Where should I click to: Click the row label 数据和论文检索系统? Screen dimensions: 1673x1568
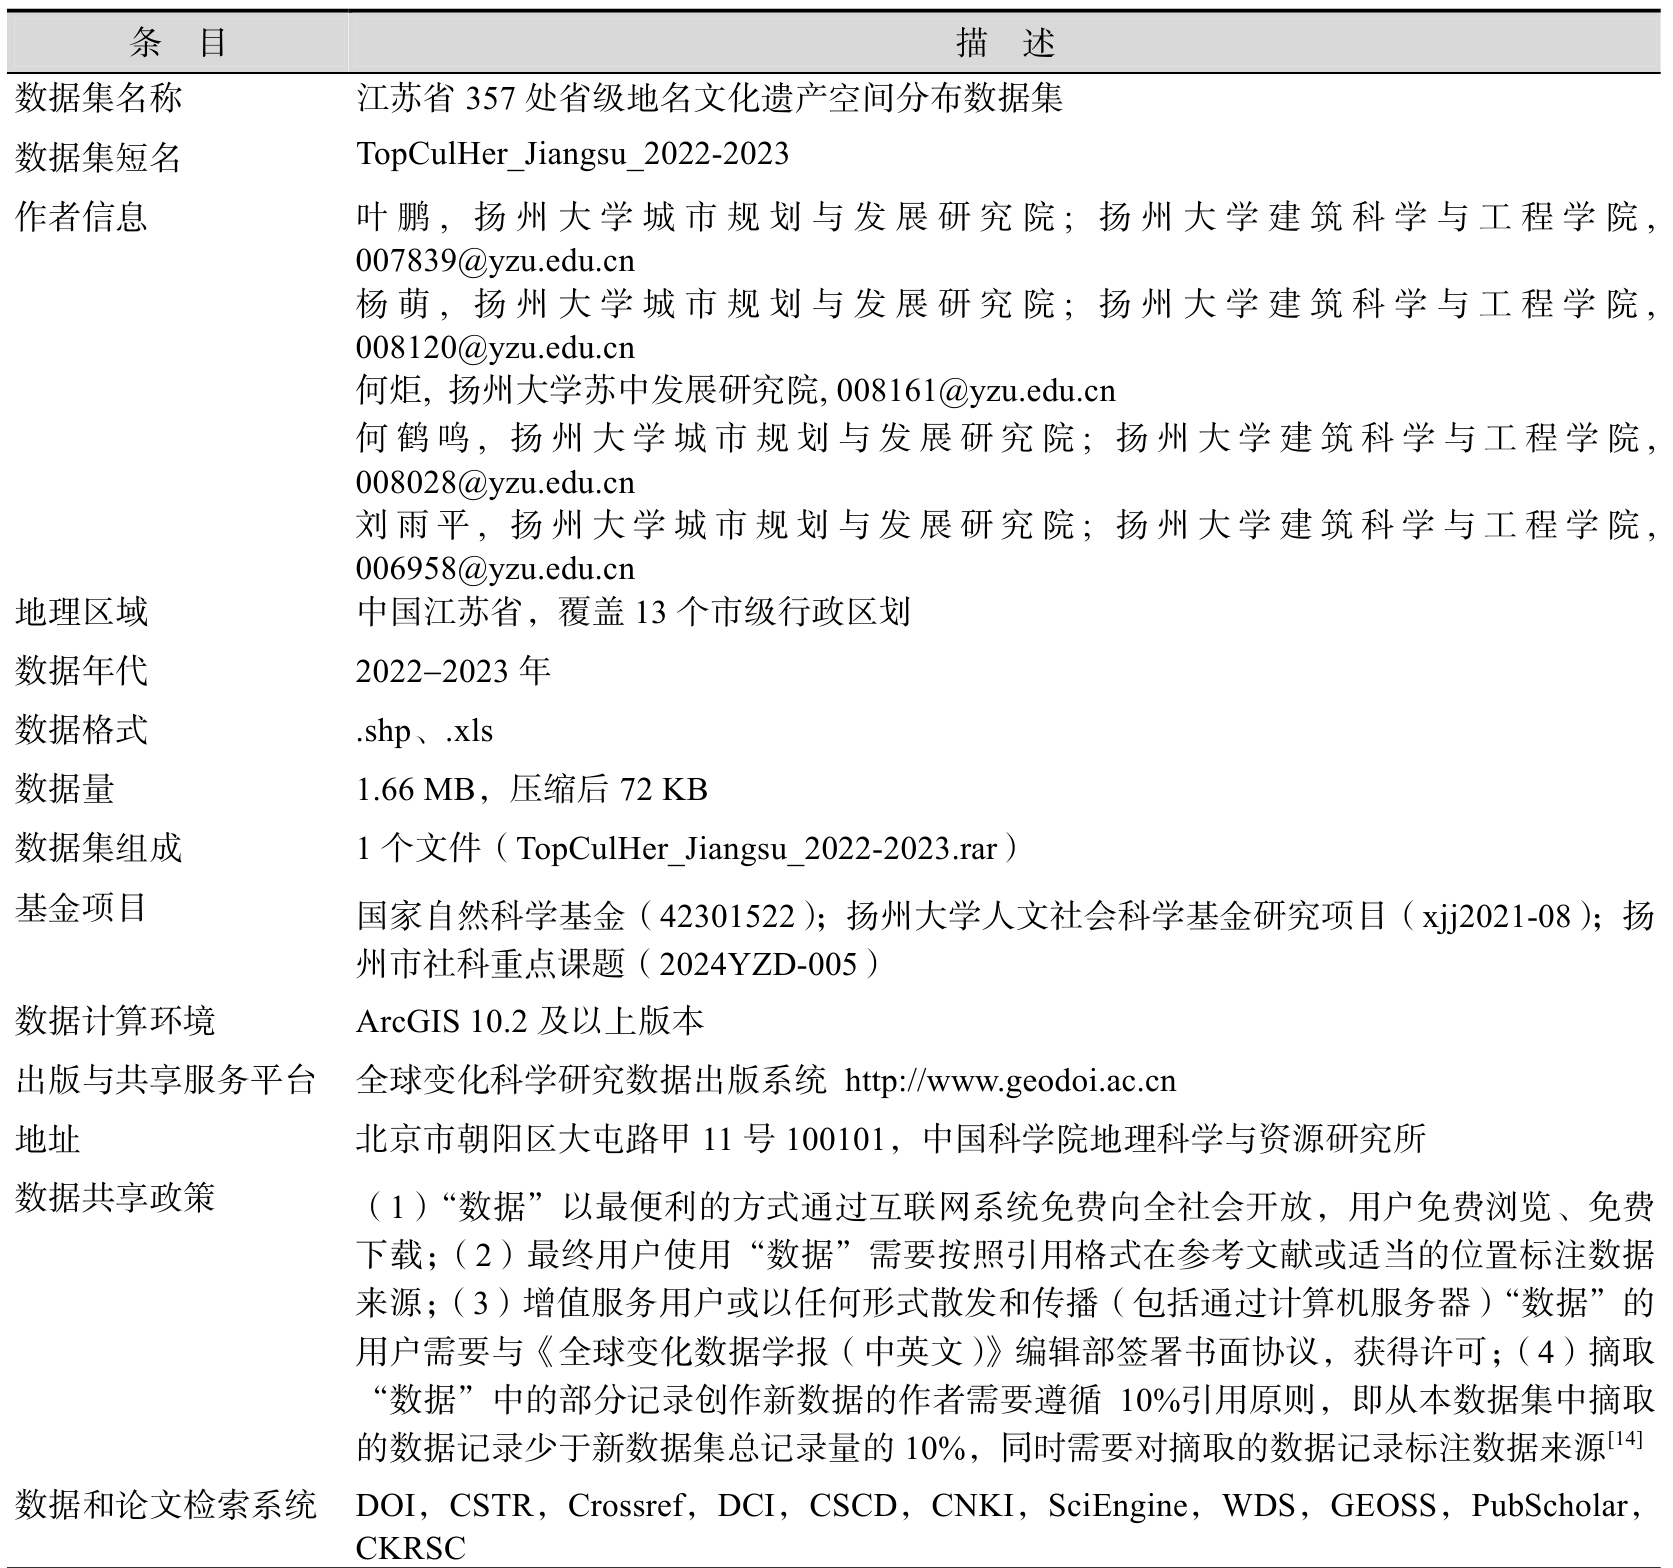pyautogui.click(x=165, y=1505)
